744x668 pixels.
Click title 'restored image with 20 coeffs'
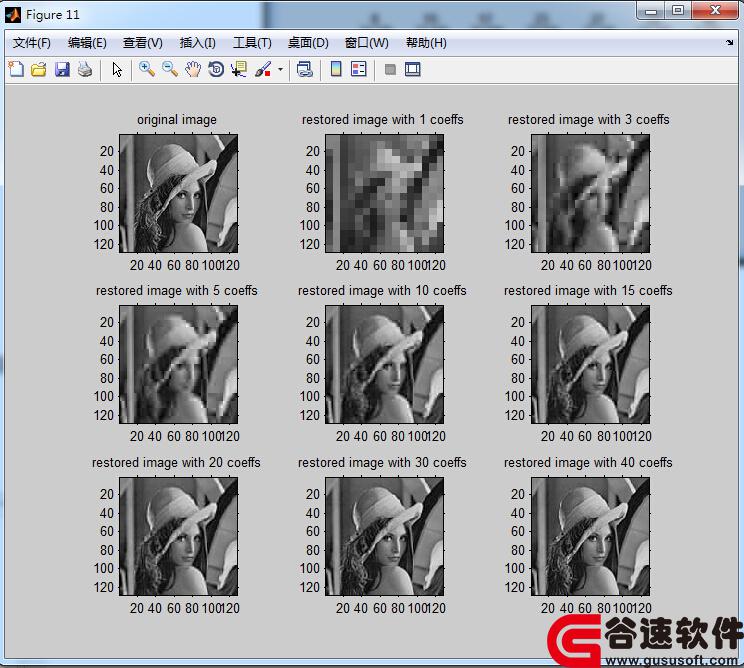point(176,462)
